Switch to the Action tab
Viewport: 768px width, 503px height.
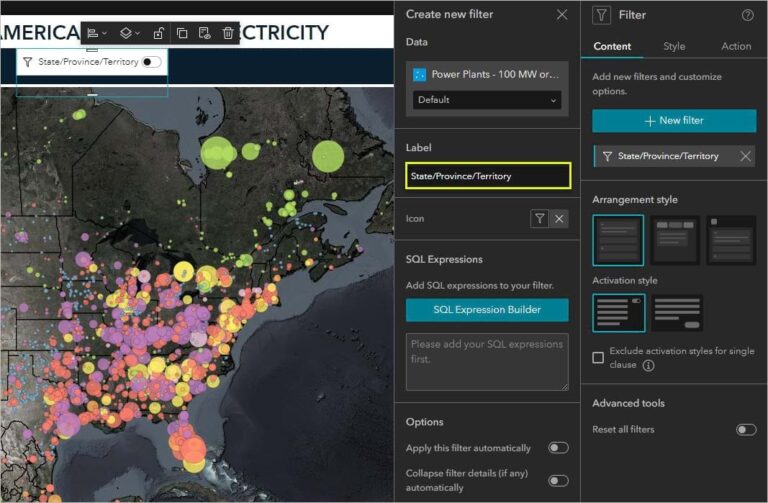pos(736,47)
